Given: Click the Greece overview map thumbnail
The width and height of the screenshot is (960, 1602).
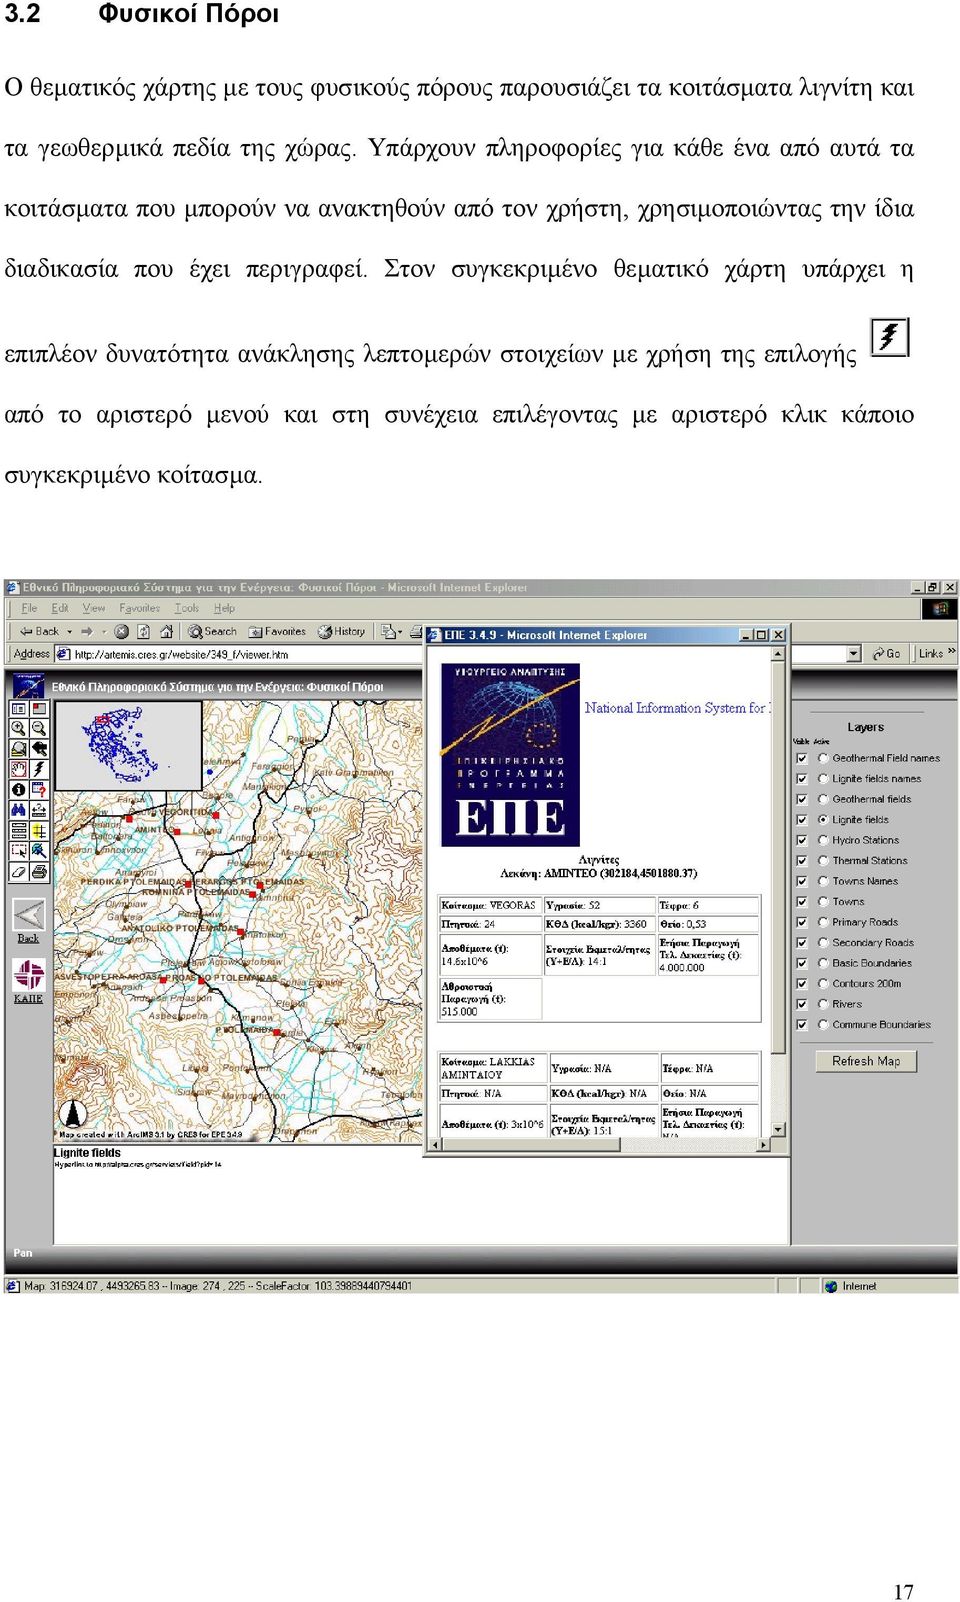Looking at the screenshot, I should tap(128, 745).
